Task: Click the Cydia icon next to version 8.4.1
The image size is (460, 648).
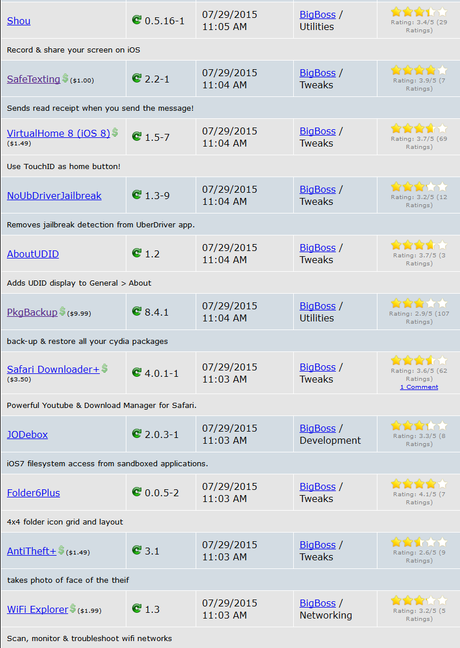Action: 136,311
